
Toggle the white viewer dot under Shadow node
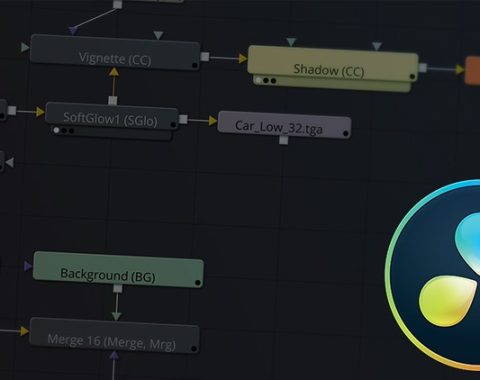(x=258, y=80)
